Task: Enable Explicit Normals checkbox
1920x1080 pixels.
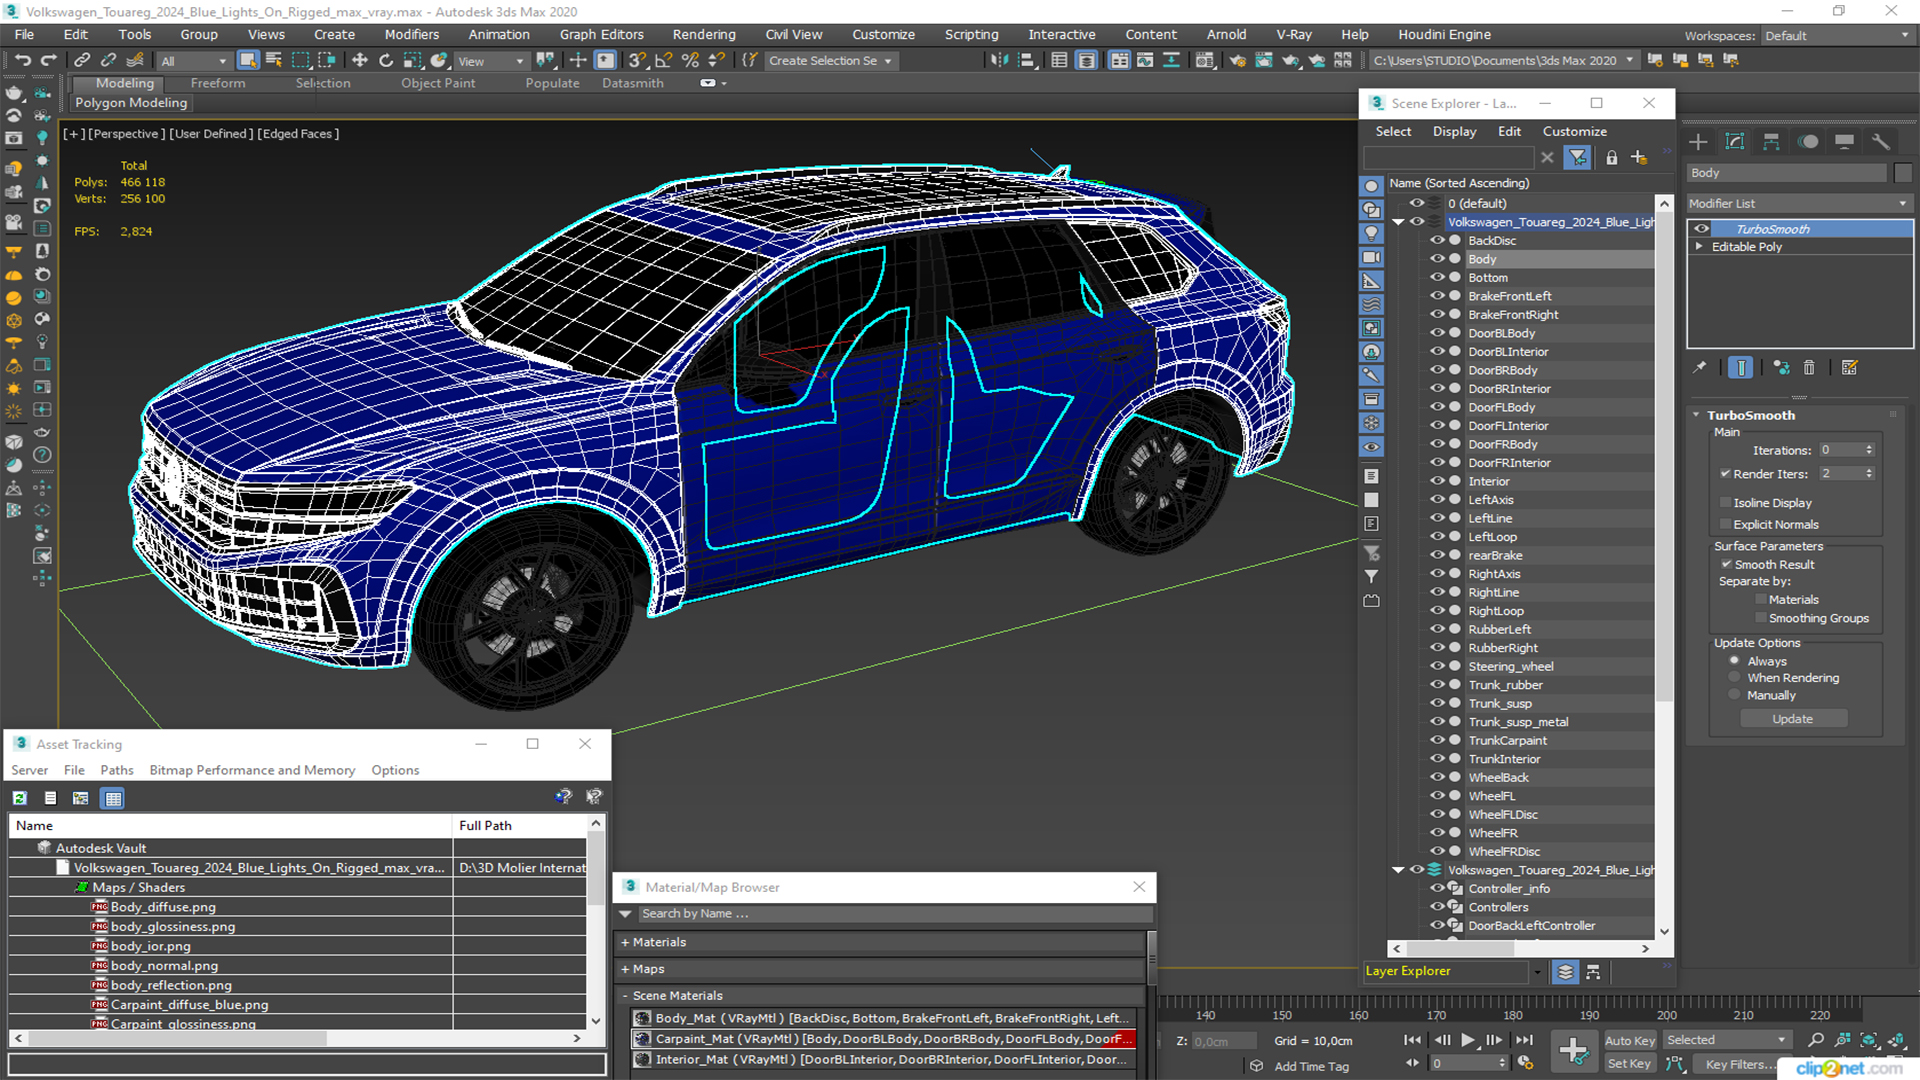Action: pos(1725,525)
